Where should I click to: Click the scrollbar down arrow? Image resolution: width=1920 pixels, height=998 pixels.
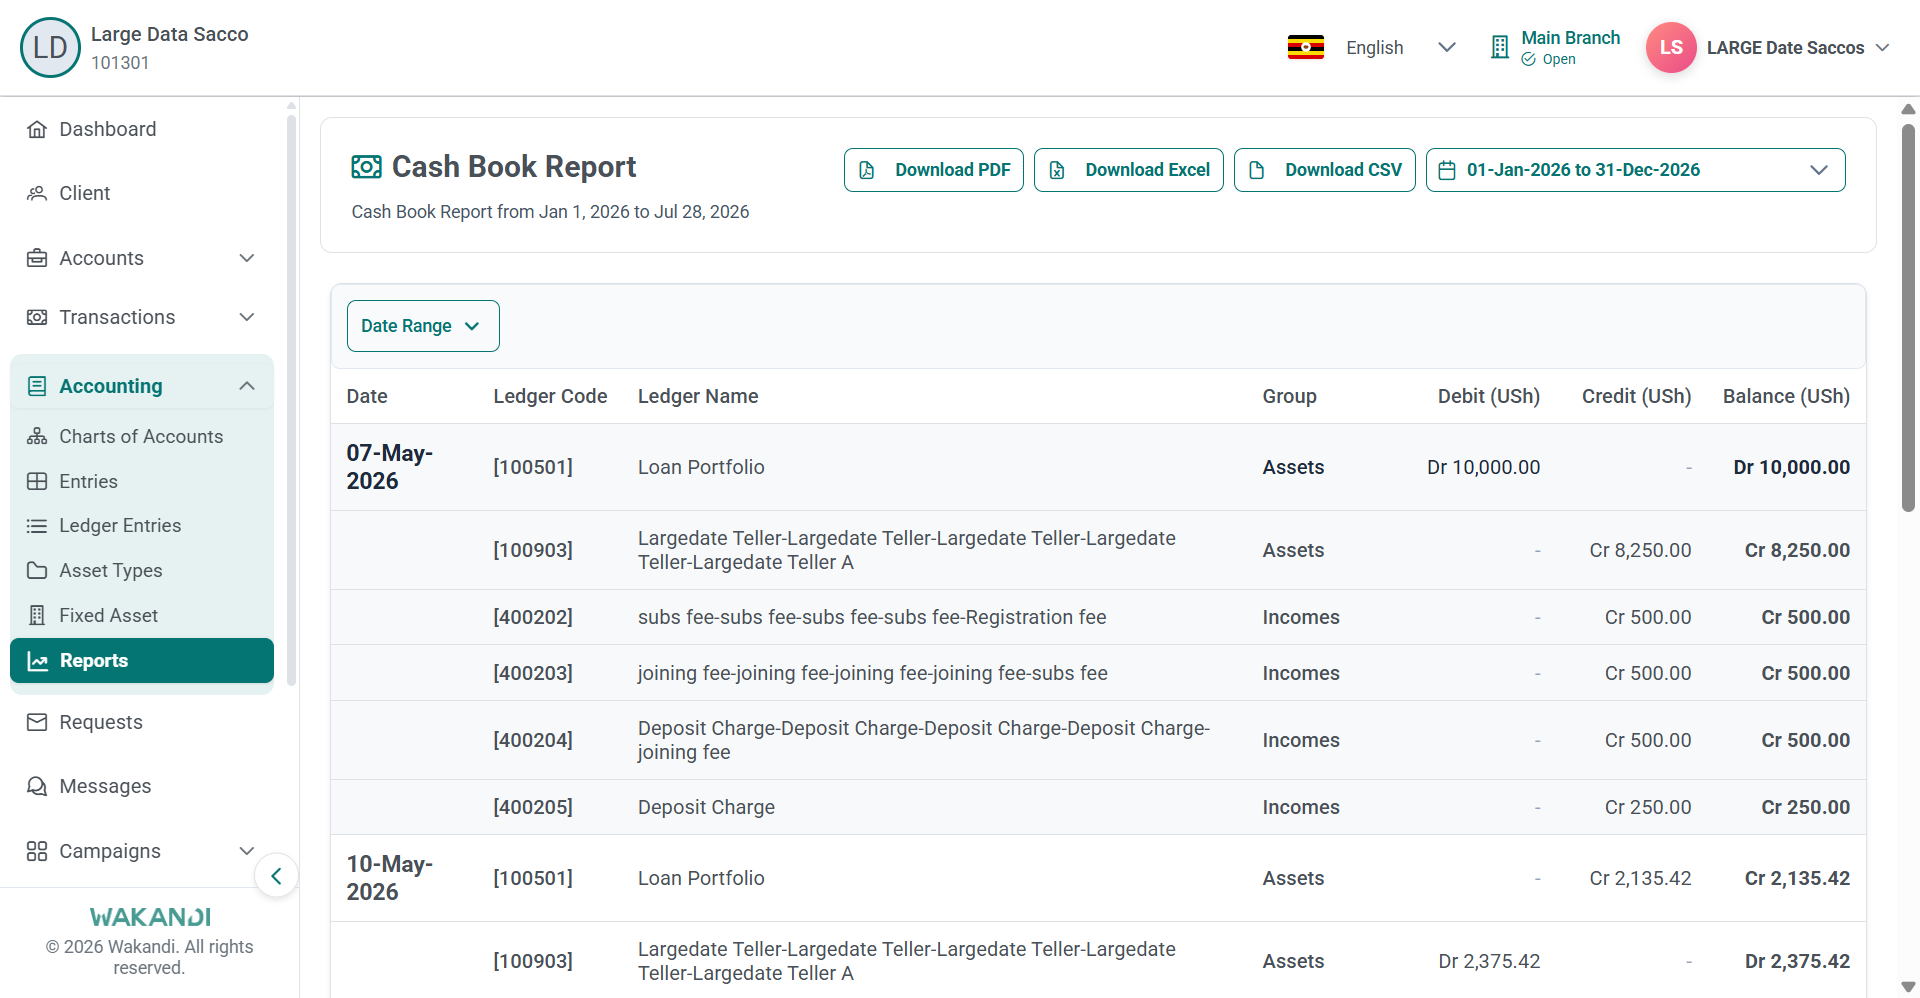click(x=1908, y=987)
